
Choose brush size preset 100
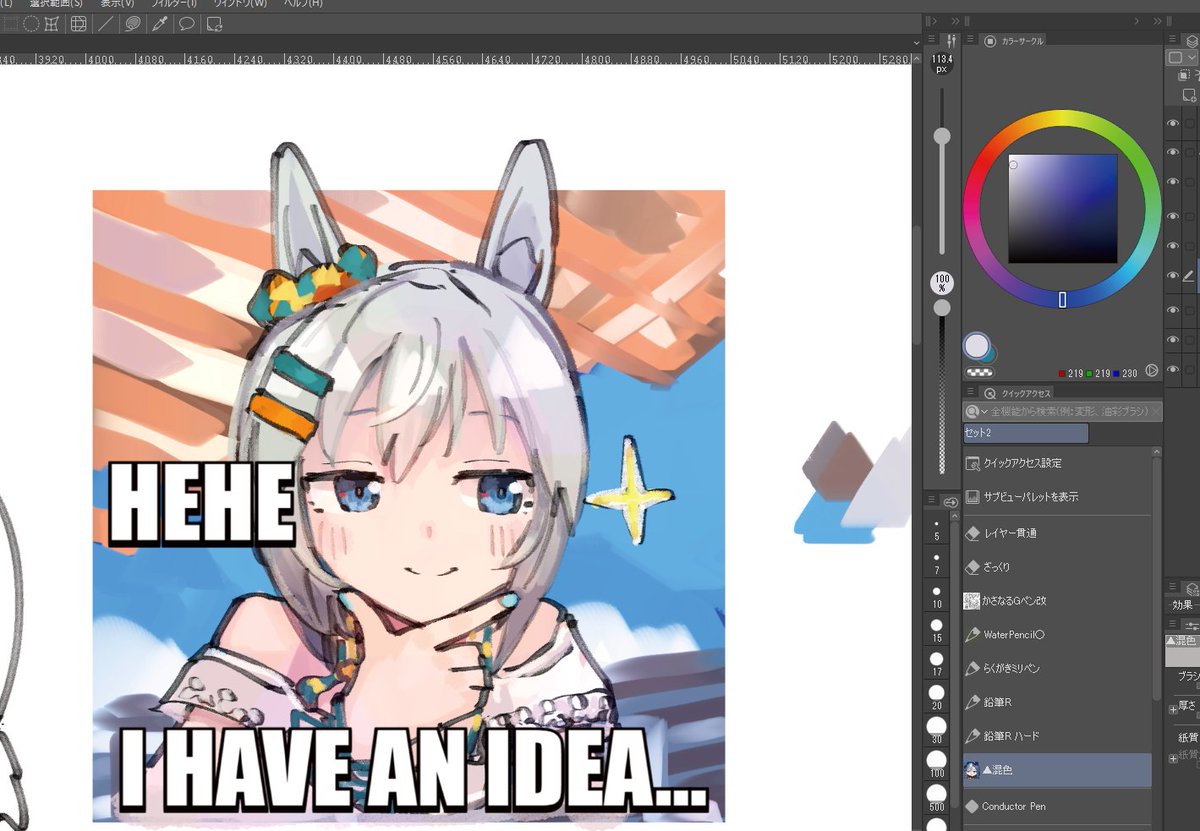coord(937,765)
